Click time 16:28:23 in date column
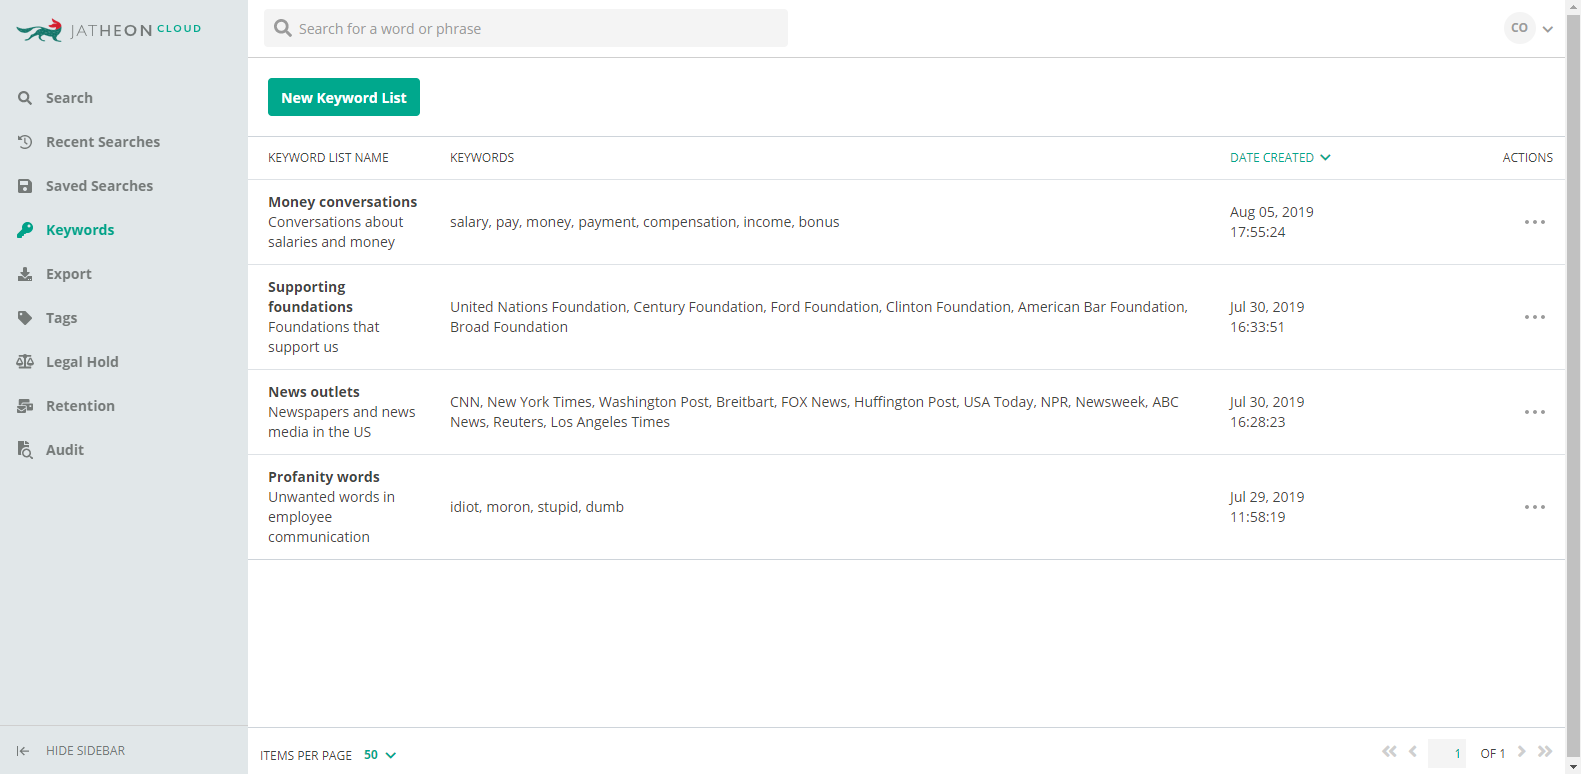The image size is (1581, 774). 1258,422
